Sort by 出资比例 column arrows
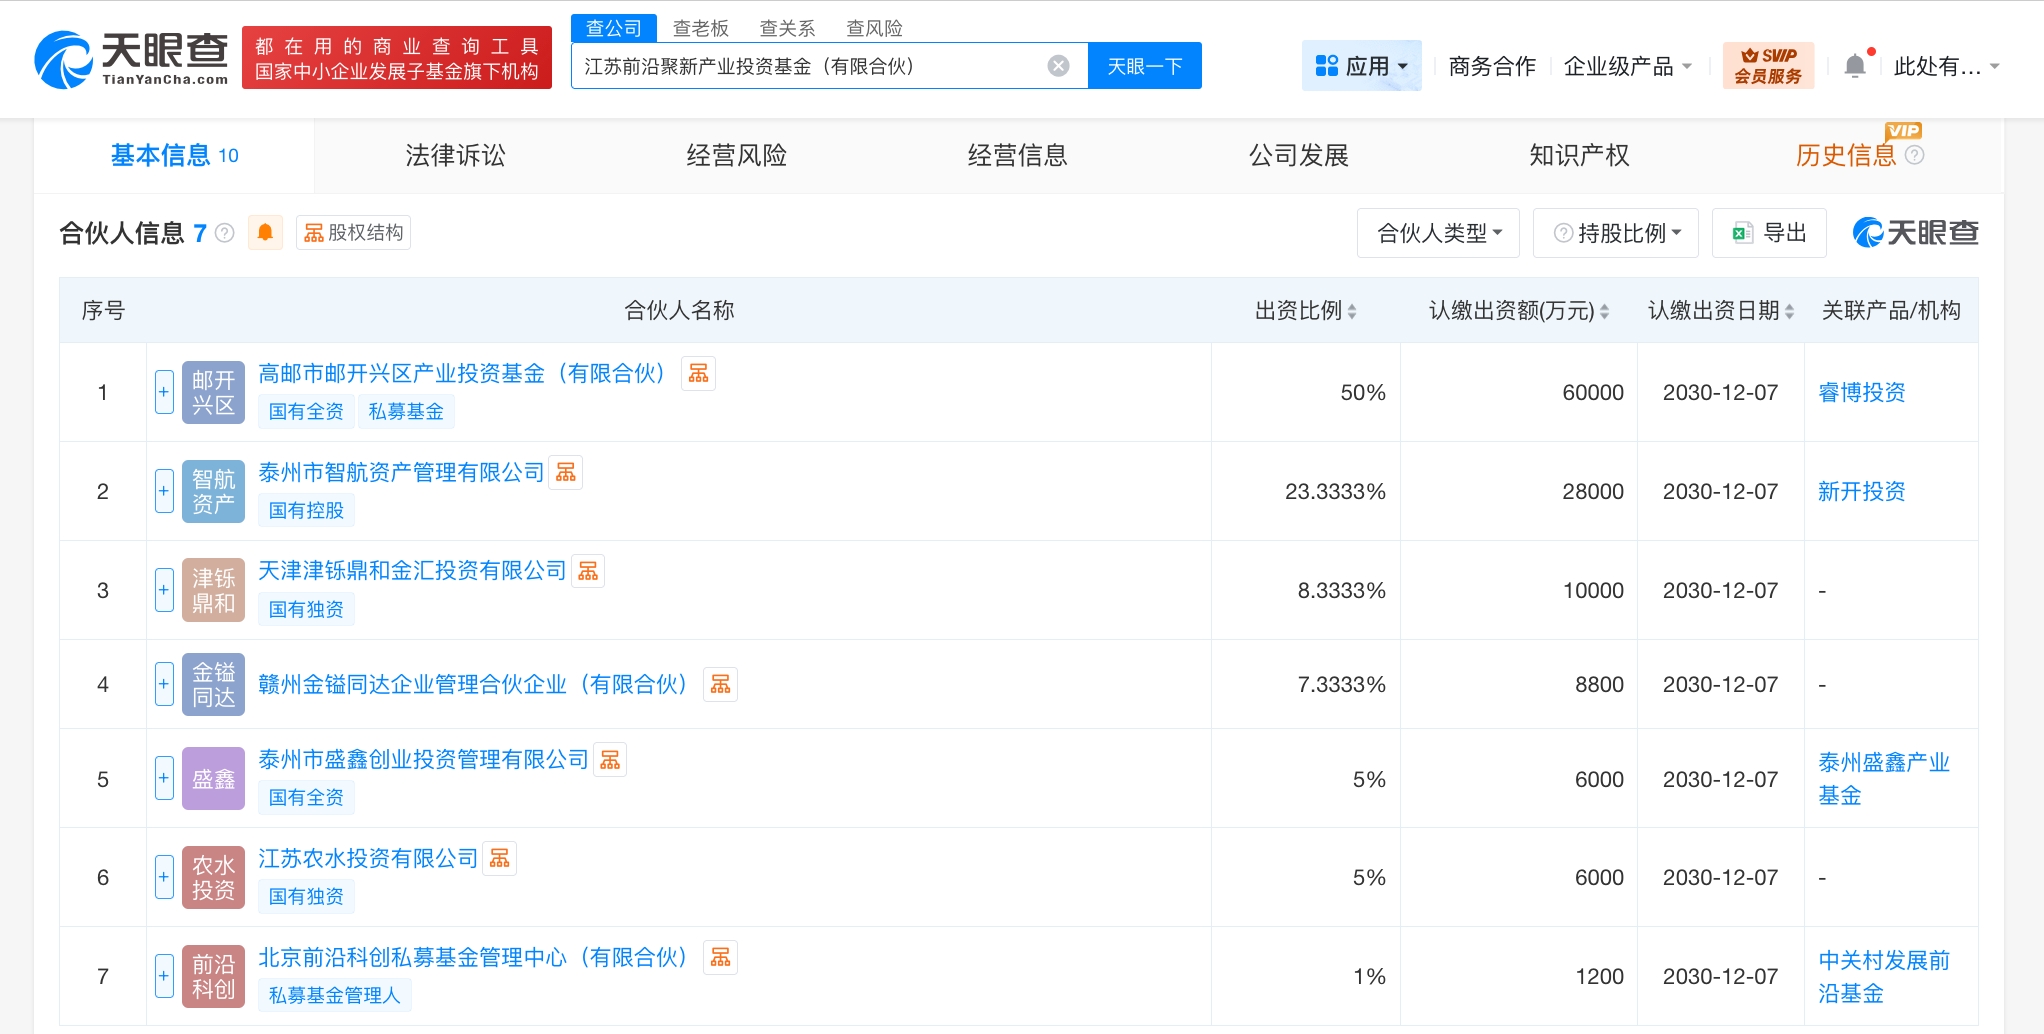2044x1034 pixels. click(1352, 311)
